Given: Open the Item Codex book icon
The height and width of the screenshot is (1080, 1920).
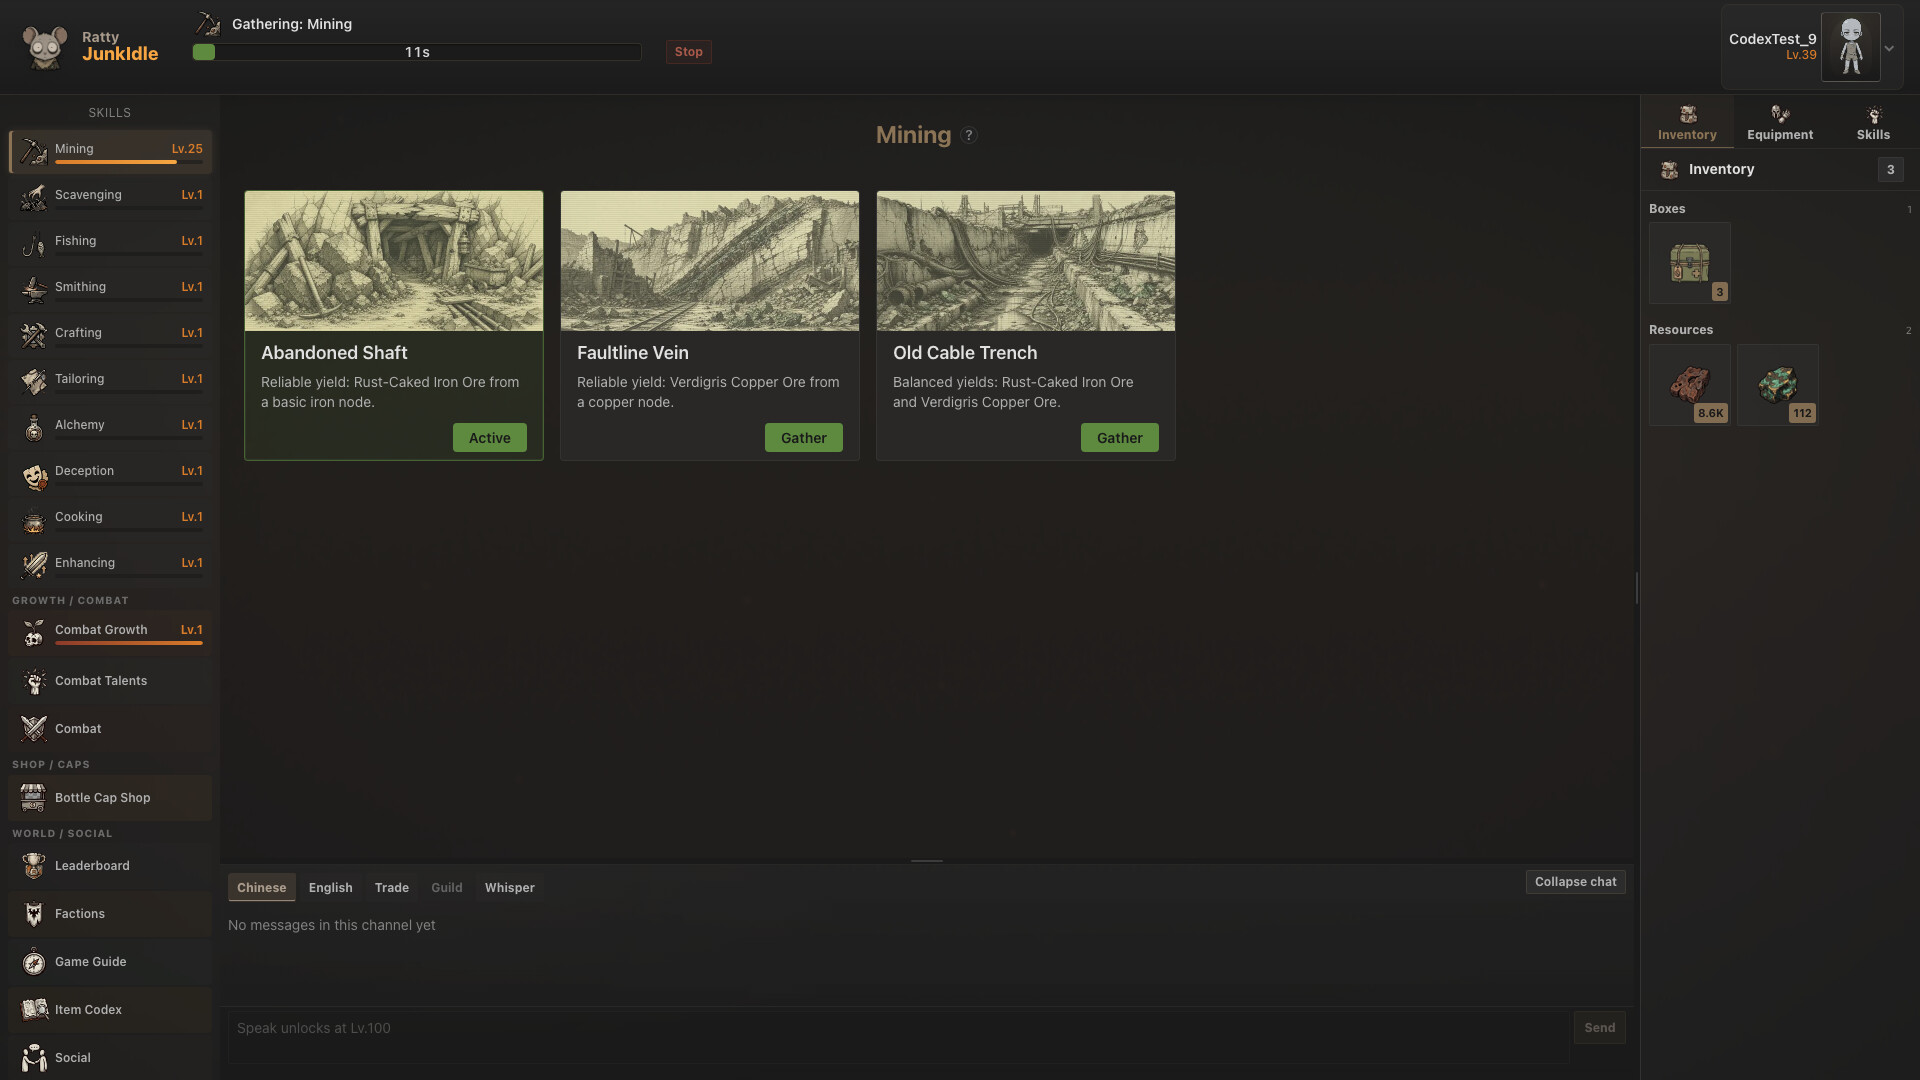Looking at the screenshot, I should click(x=34, y=1010).
